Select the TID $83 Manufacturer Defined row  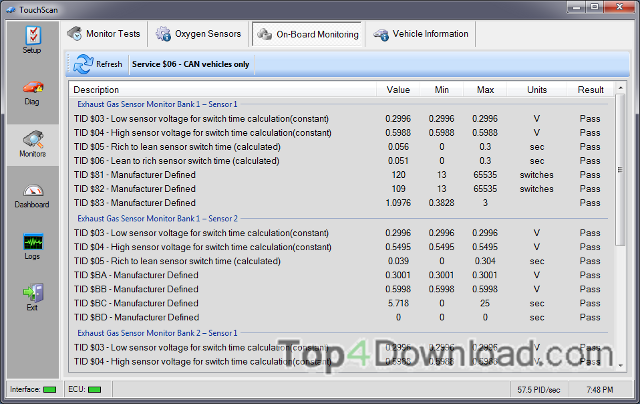(x=341, y=203)
